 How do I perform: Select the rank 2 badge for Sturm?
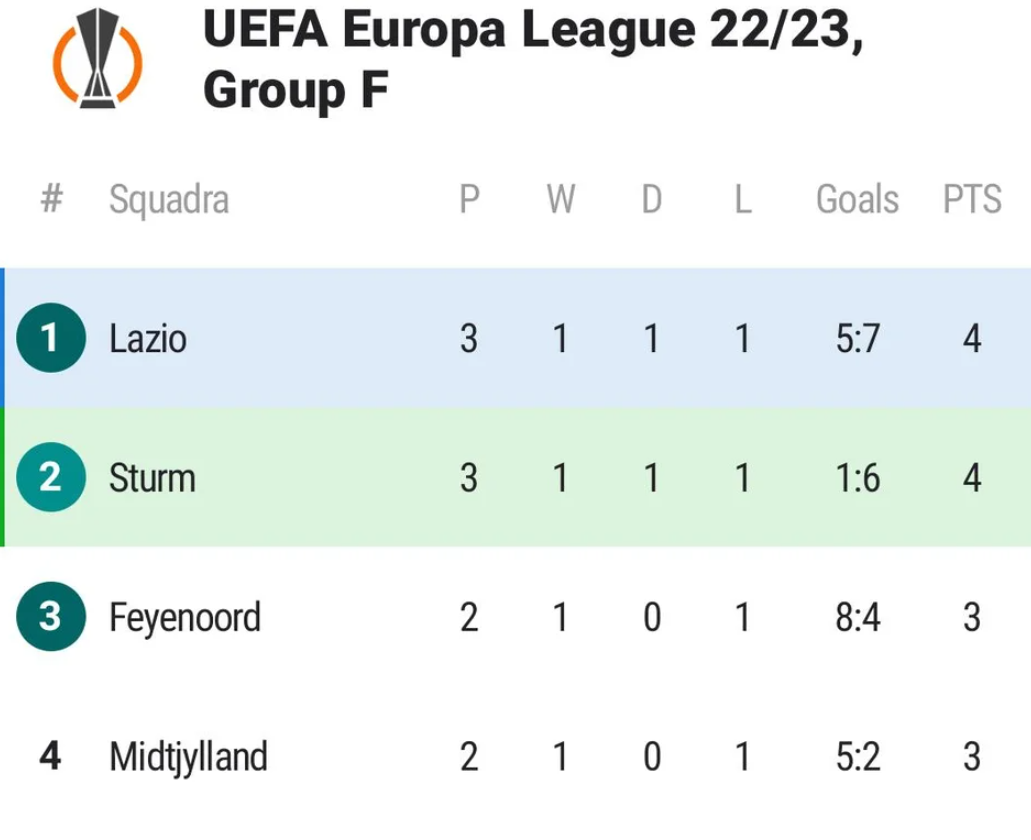point(51,477)
